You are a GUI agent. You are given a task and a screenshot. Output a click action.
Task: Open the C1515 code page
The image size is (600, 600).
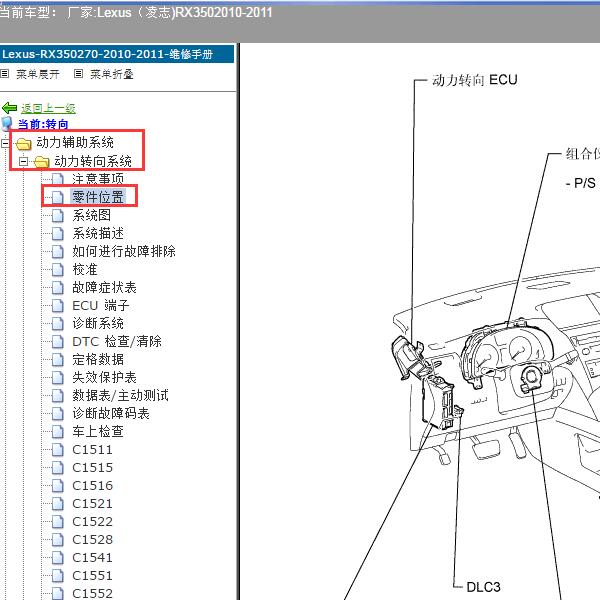click(92, 467)
